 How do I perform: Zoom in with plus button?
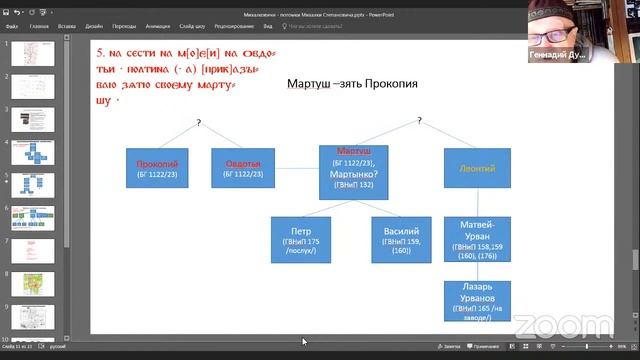611,347
